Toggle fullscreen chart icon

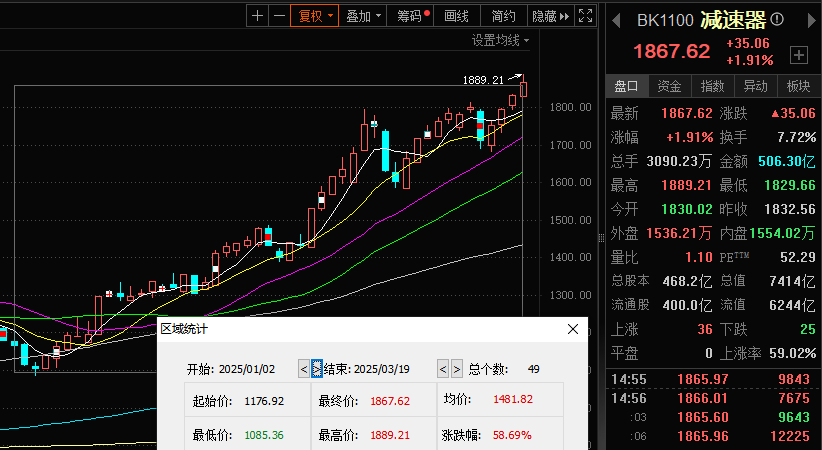[586, 16]
